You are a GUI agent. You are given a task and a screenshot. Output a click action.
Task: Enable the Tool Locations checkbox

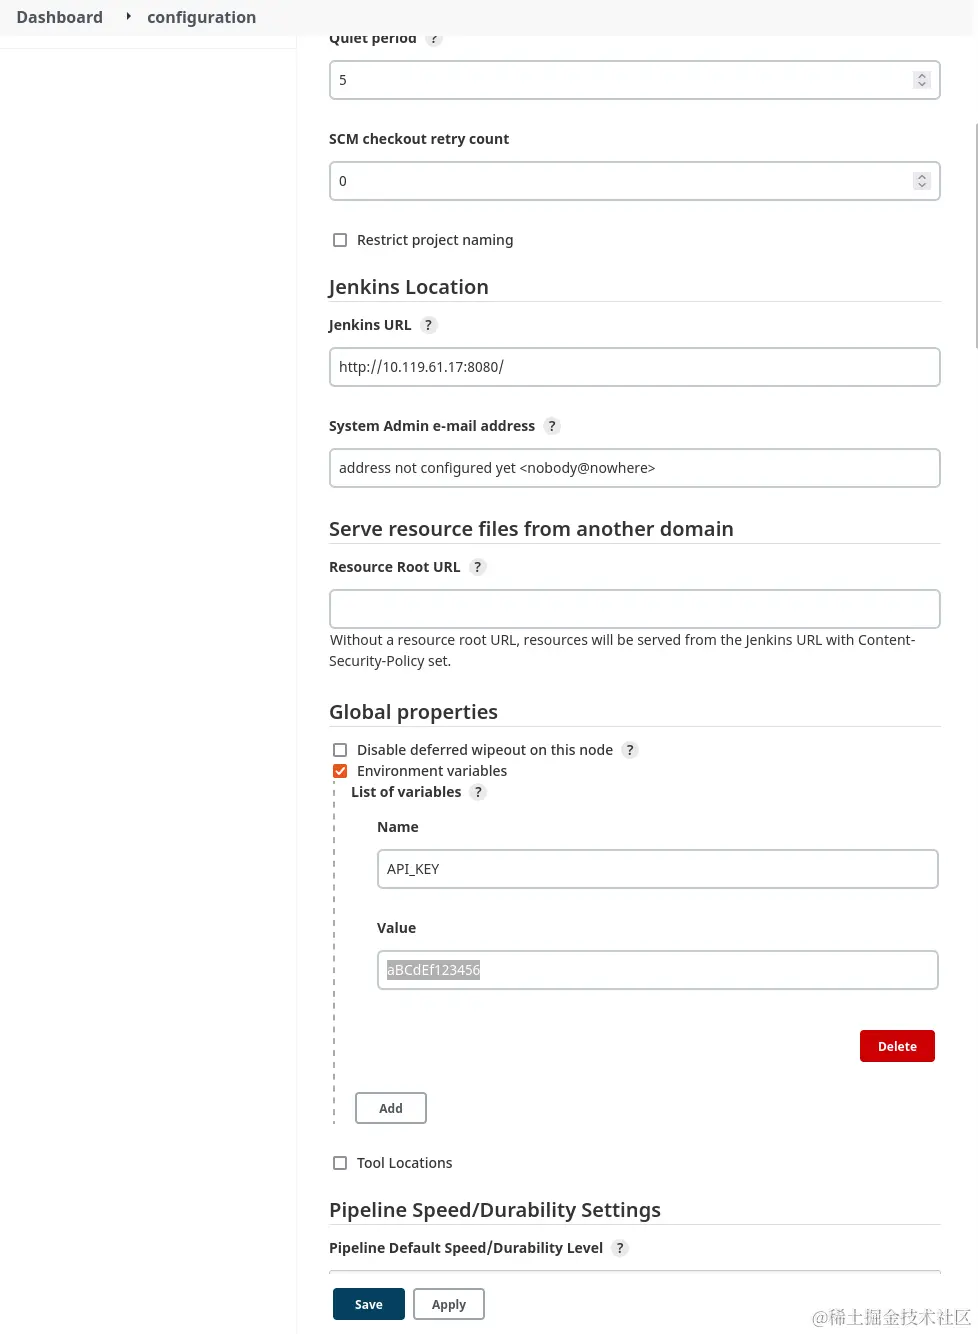click(340, 1163)
